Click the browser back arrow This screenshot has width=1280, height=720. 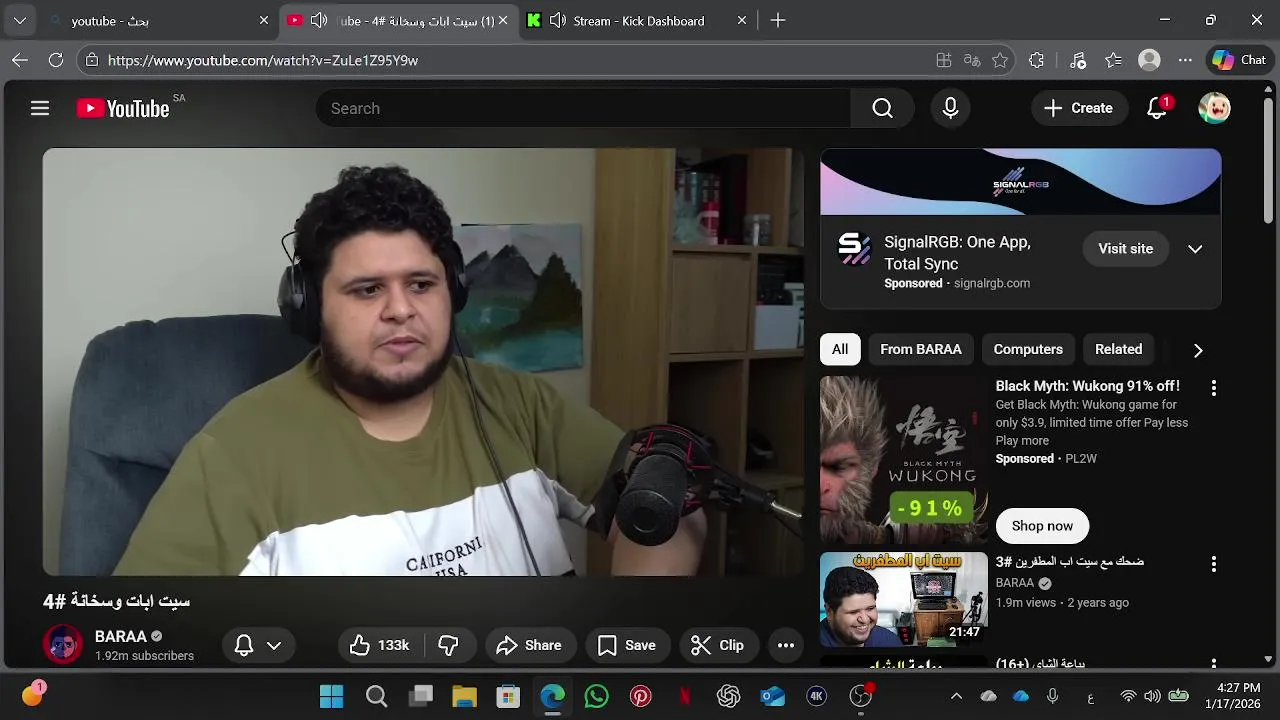coord(20,60)
